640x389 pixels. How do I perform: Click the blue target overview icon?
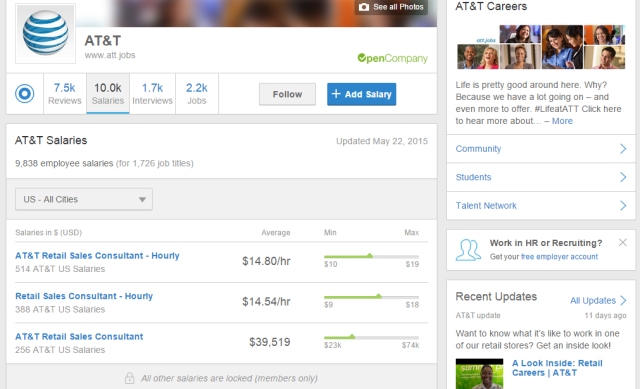tap(24, 93)
